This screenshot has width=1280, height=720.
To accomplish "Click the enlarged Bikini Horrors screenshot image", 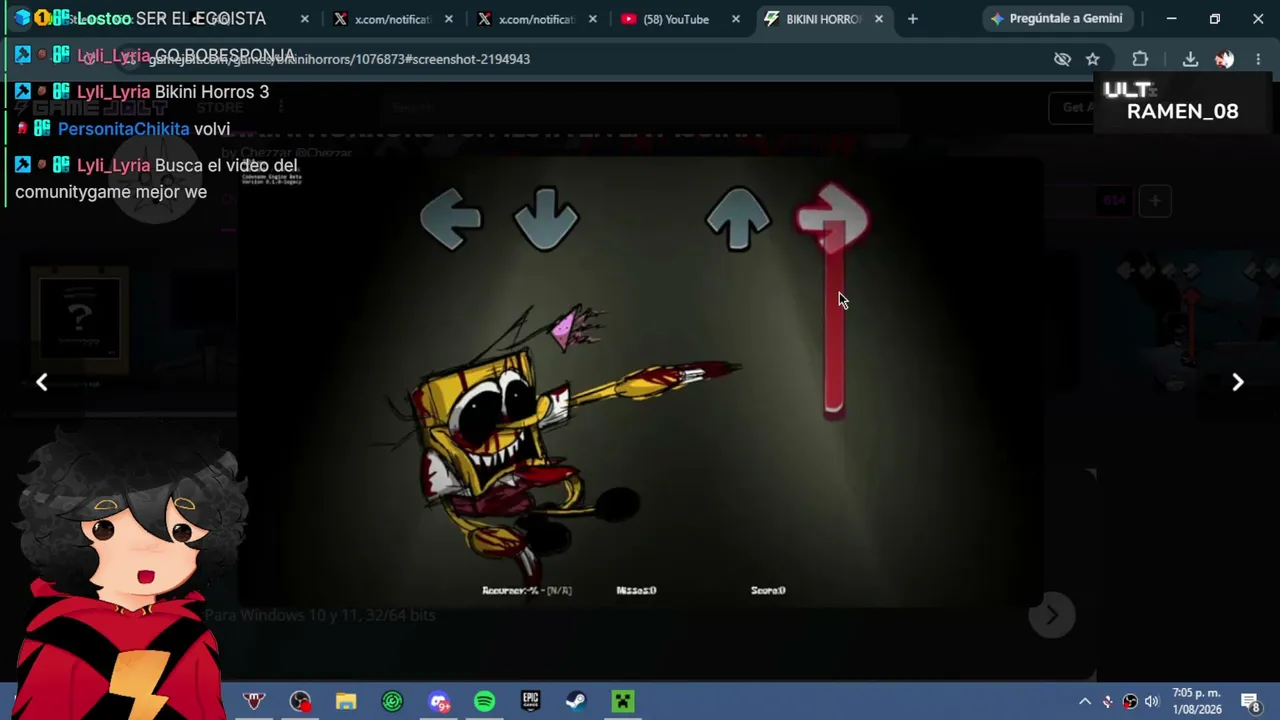I will 640,380.
